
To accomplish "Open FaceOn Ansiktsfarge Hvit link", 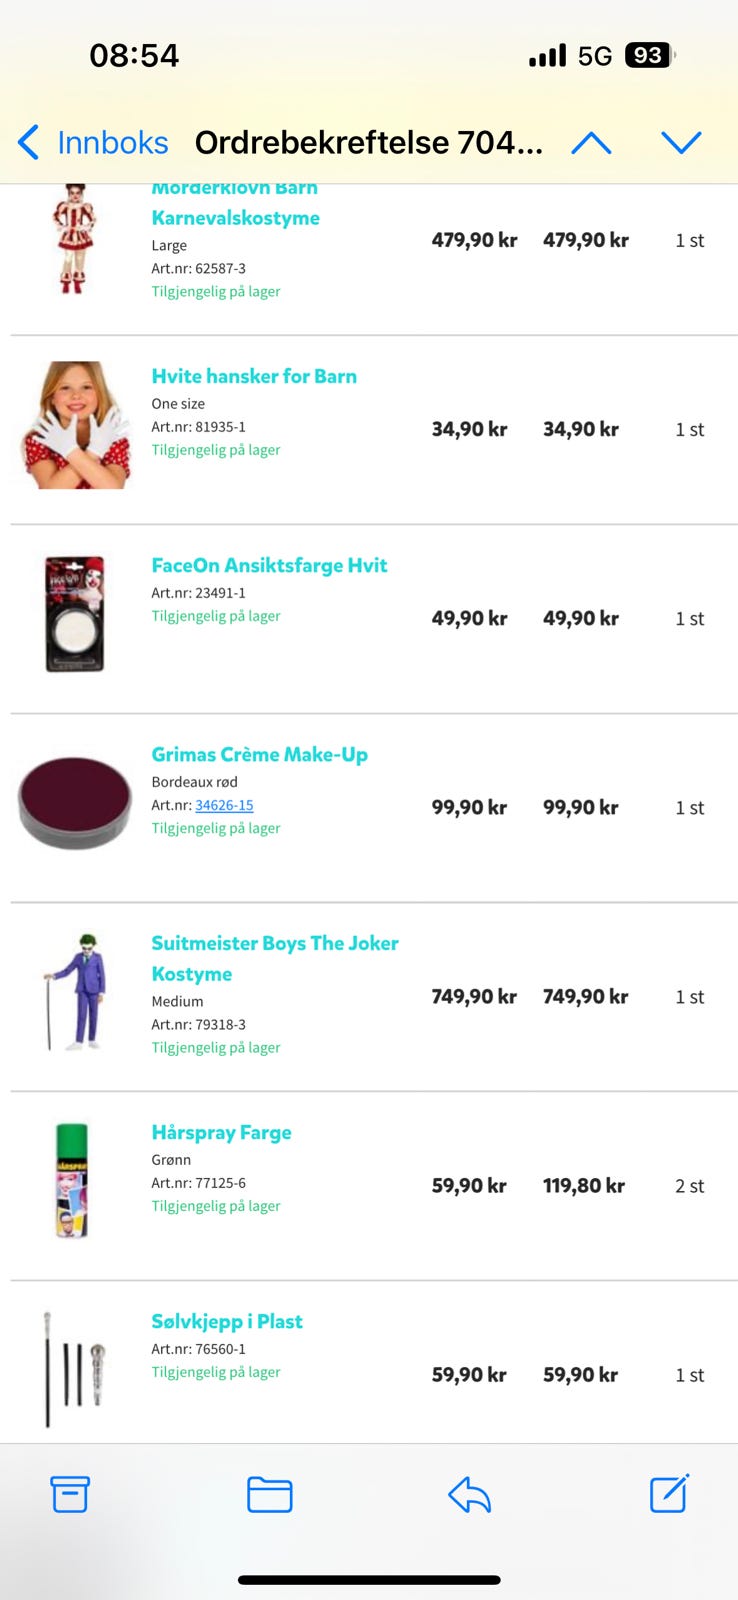I will (x=269, y=565).
